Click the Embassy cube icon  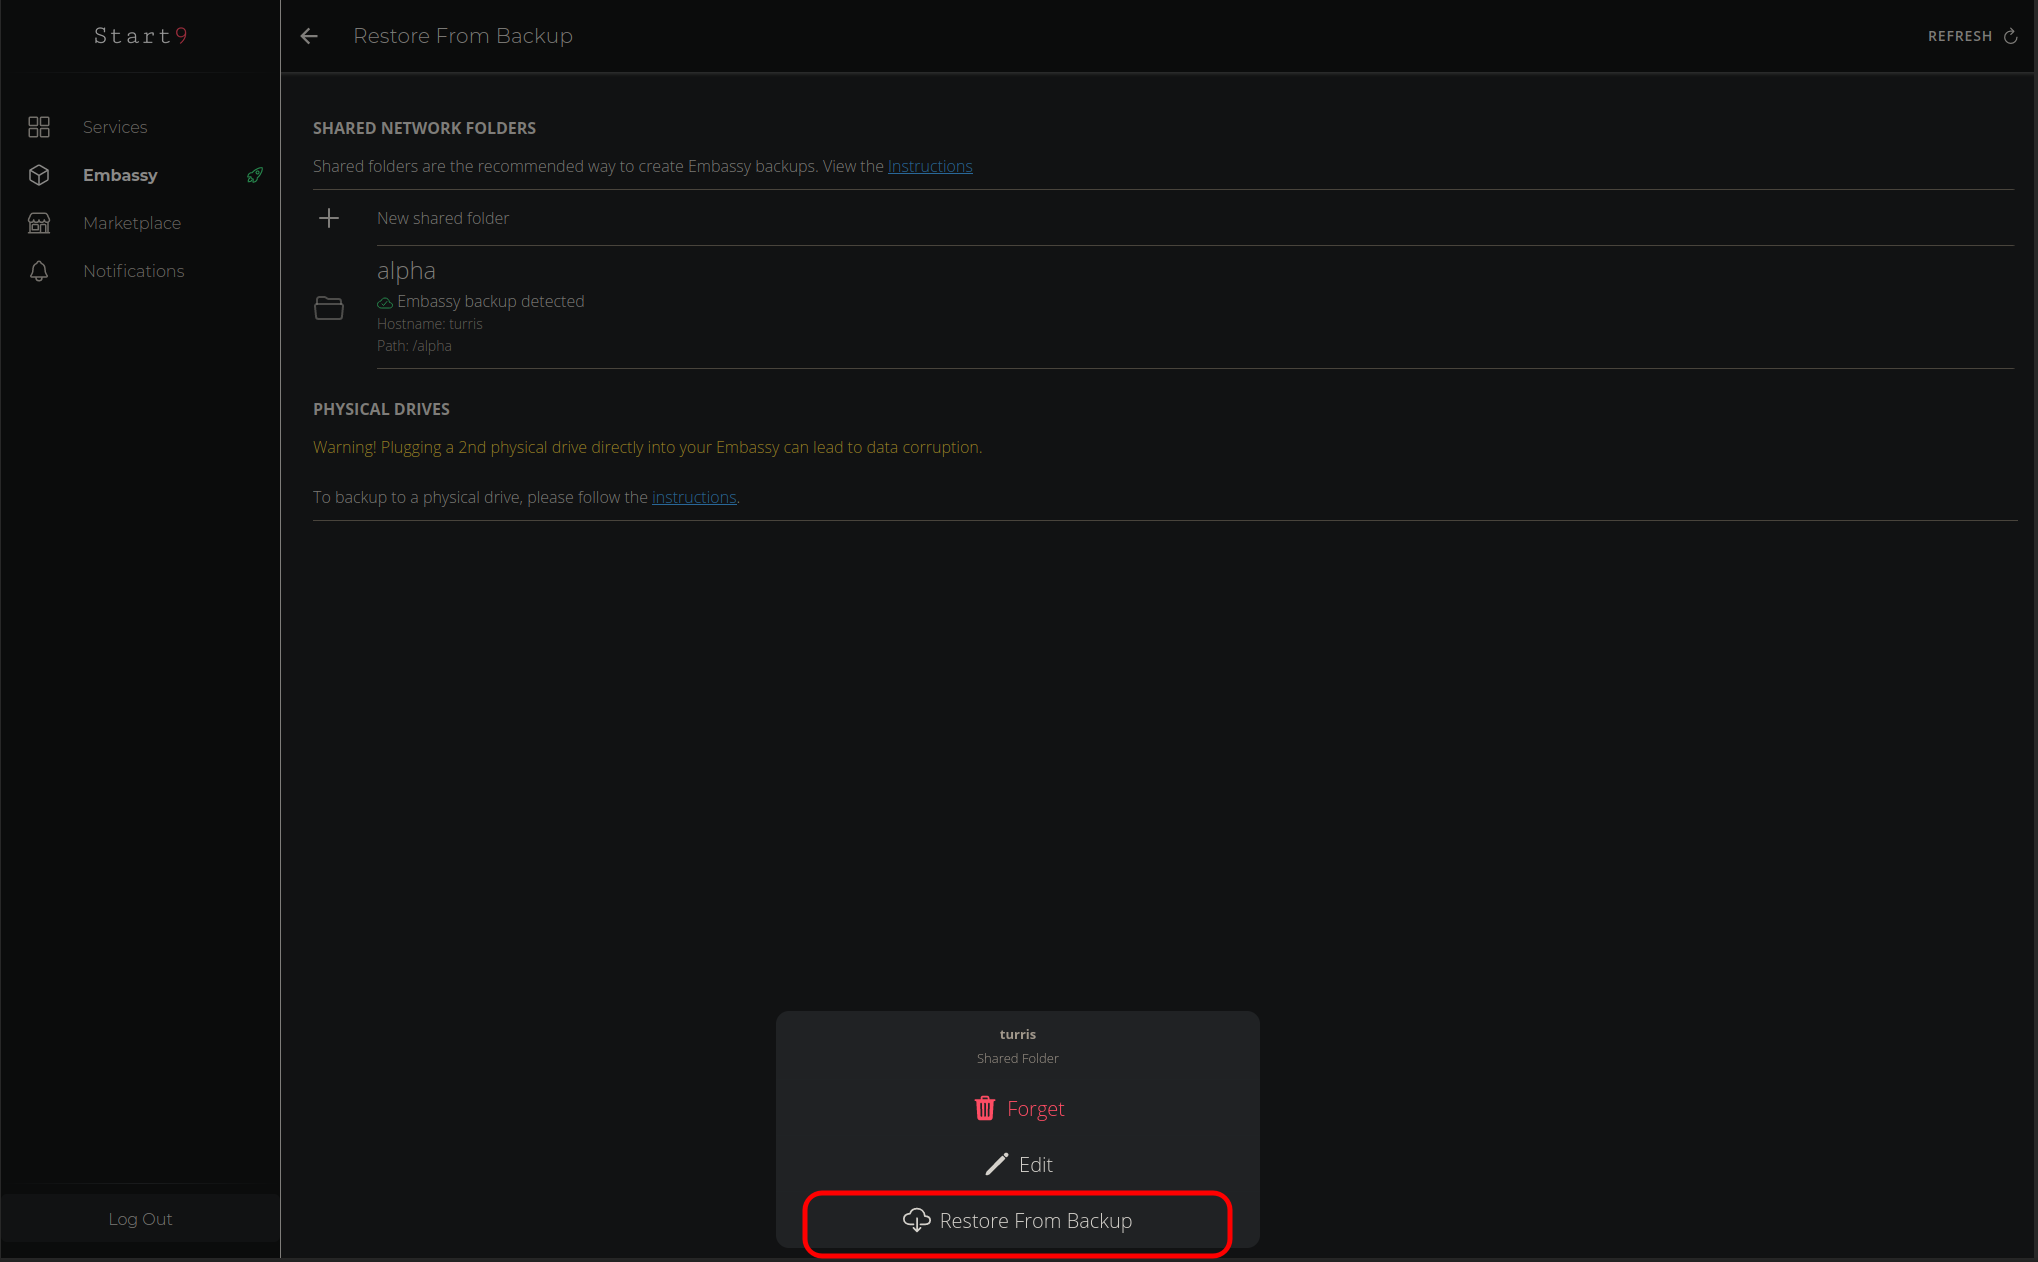coord(39,175)
